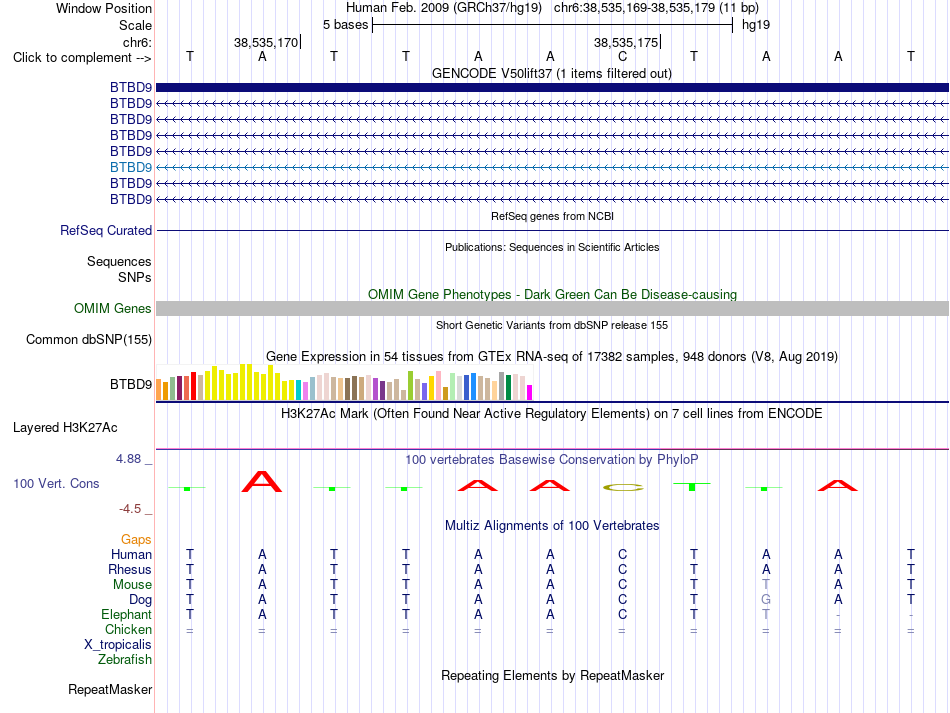The width and height of the screenshot is (950, 713).
Task: Click the Layered H3K27Ac track label
Action: 65,428
